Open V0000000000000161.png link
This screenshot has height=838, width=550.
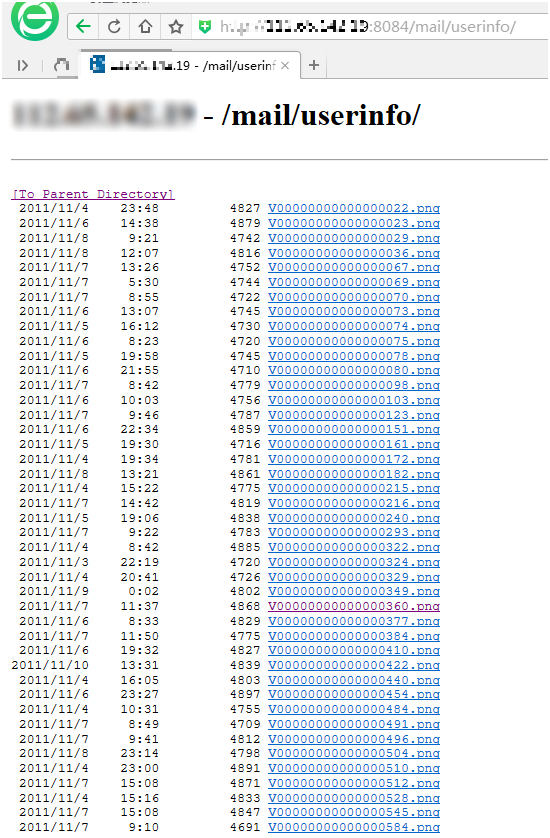coord(354,444)
